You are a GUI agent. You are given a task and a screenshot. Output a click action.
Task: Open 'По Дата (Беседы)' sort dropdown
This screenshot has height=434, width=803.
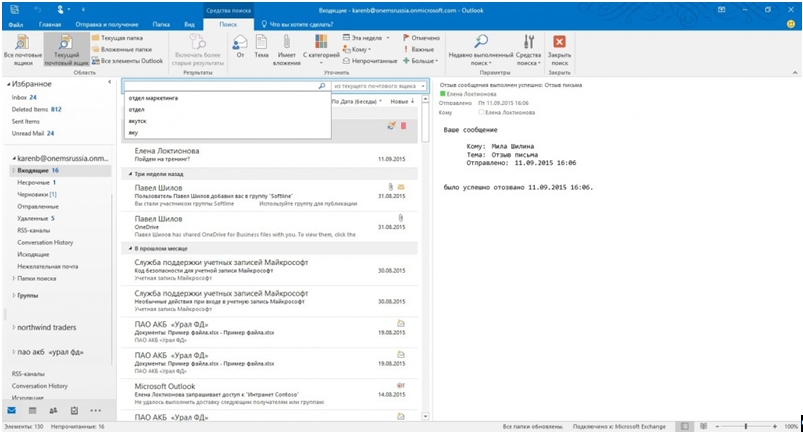pos(356,101)
